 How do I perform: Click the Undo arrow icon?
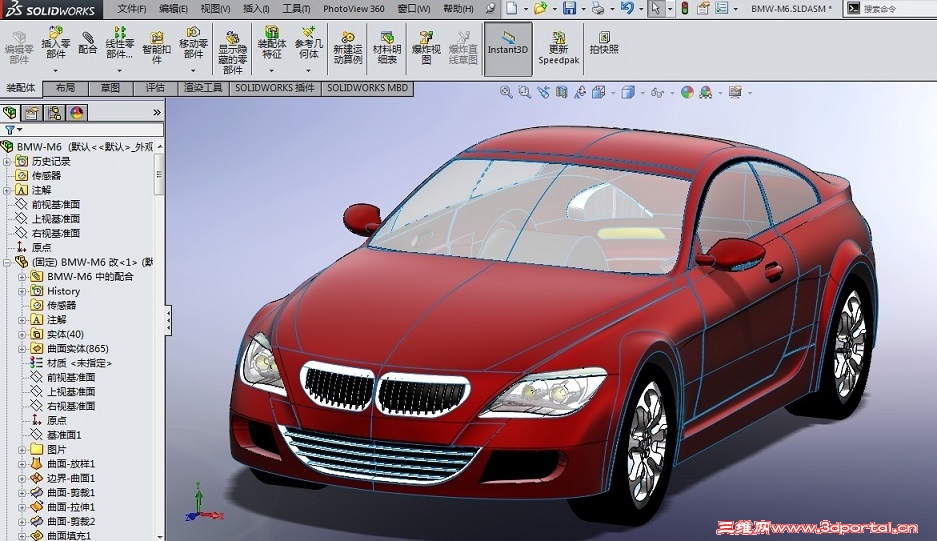click(627, 8)
